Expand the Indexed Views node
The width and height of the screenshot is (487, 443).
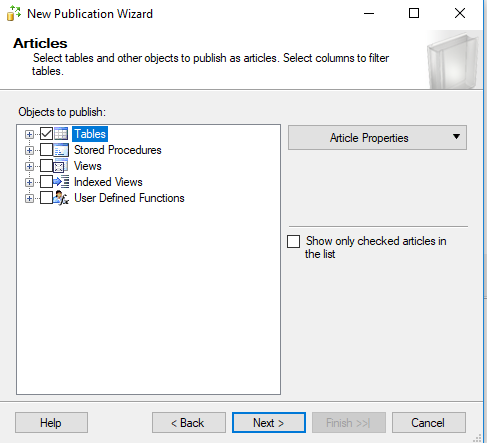point(29,182)
